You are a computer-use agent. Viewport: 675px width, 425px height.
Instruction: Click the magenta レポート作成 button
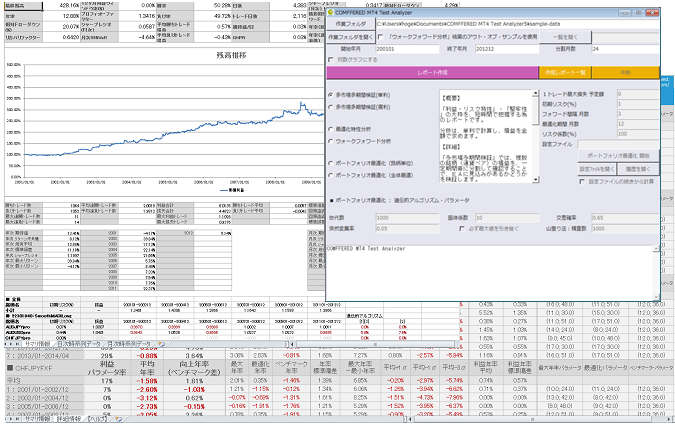click(432, 72)
